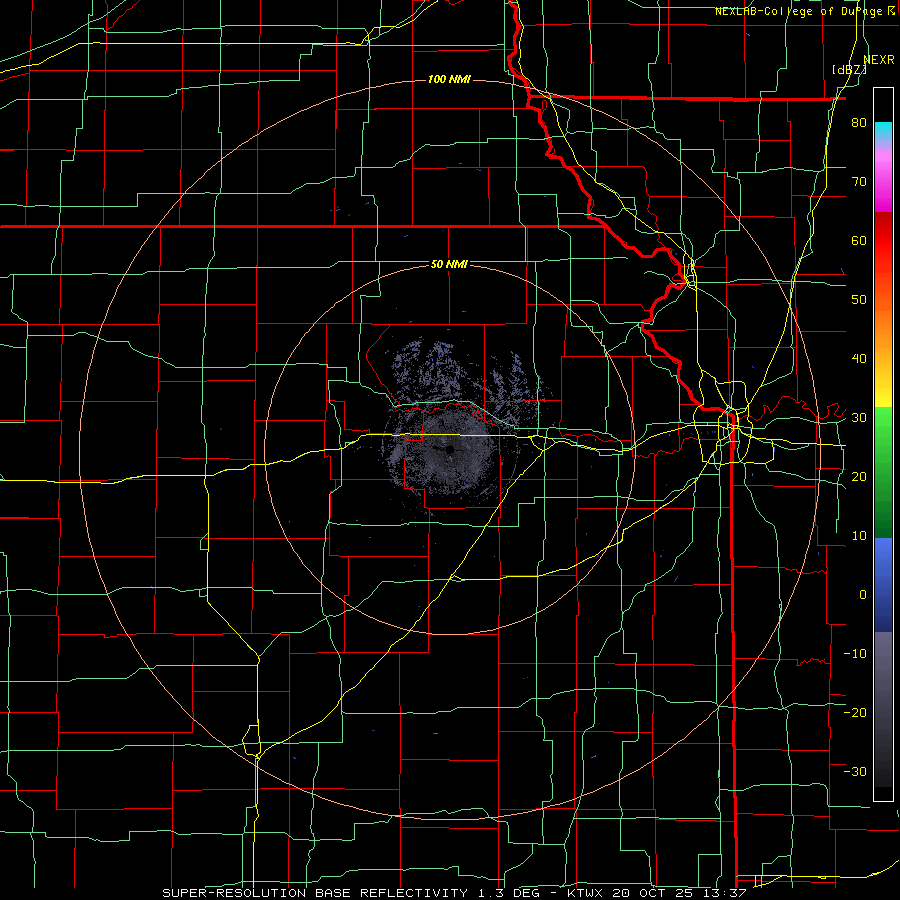
Task: Click the 50 dBZ legend value
Action: click(x=859, y=300)
